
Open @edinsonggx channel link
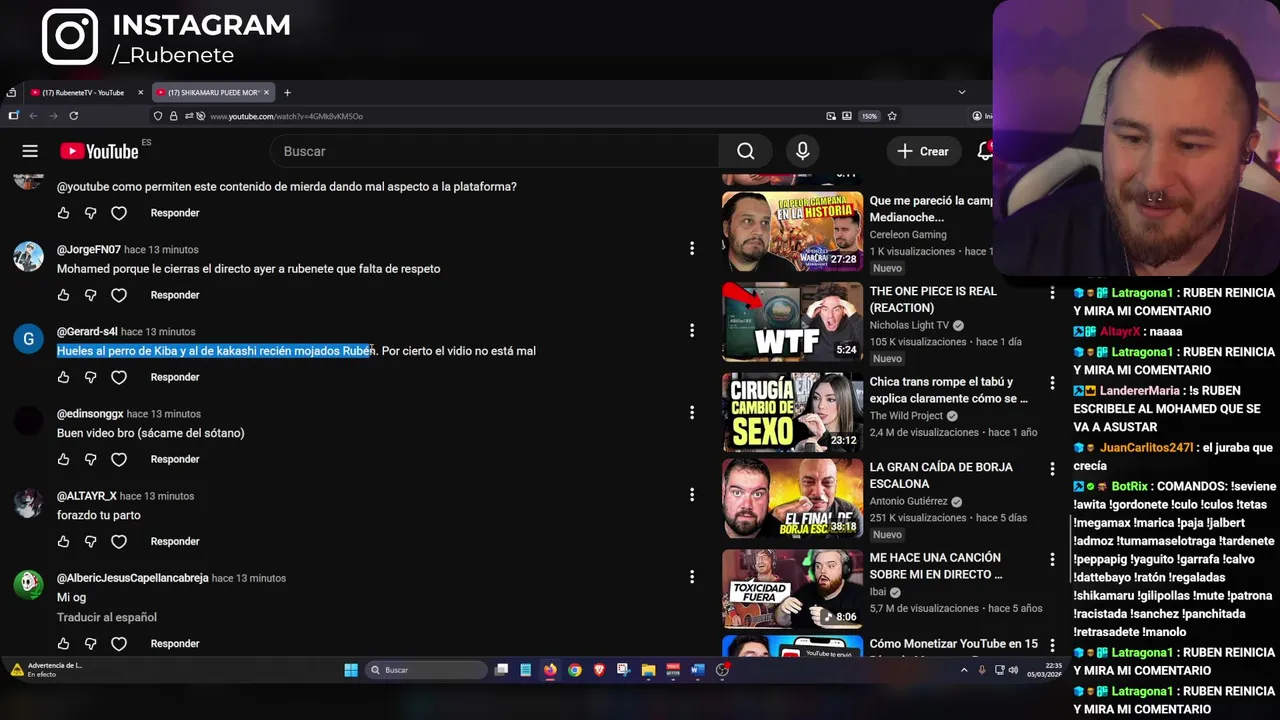point(90,413)
